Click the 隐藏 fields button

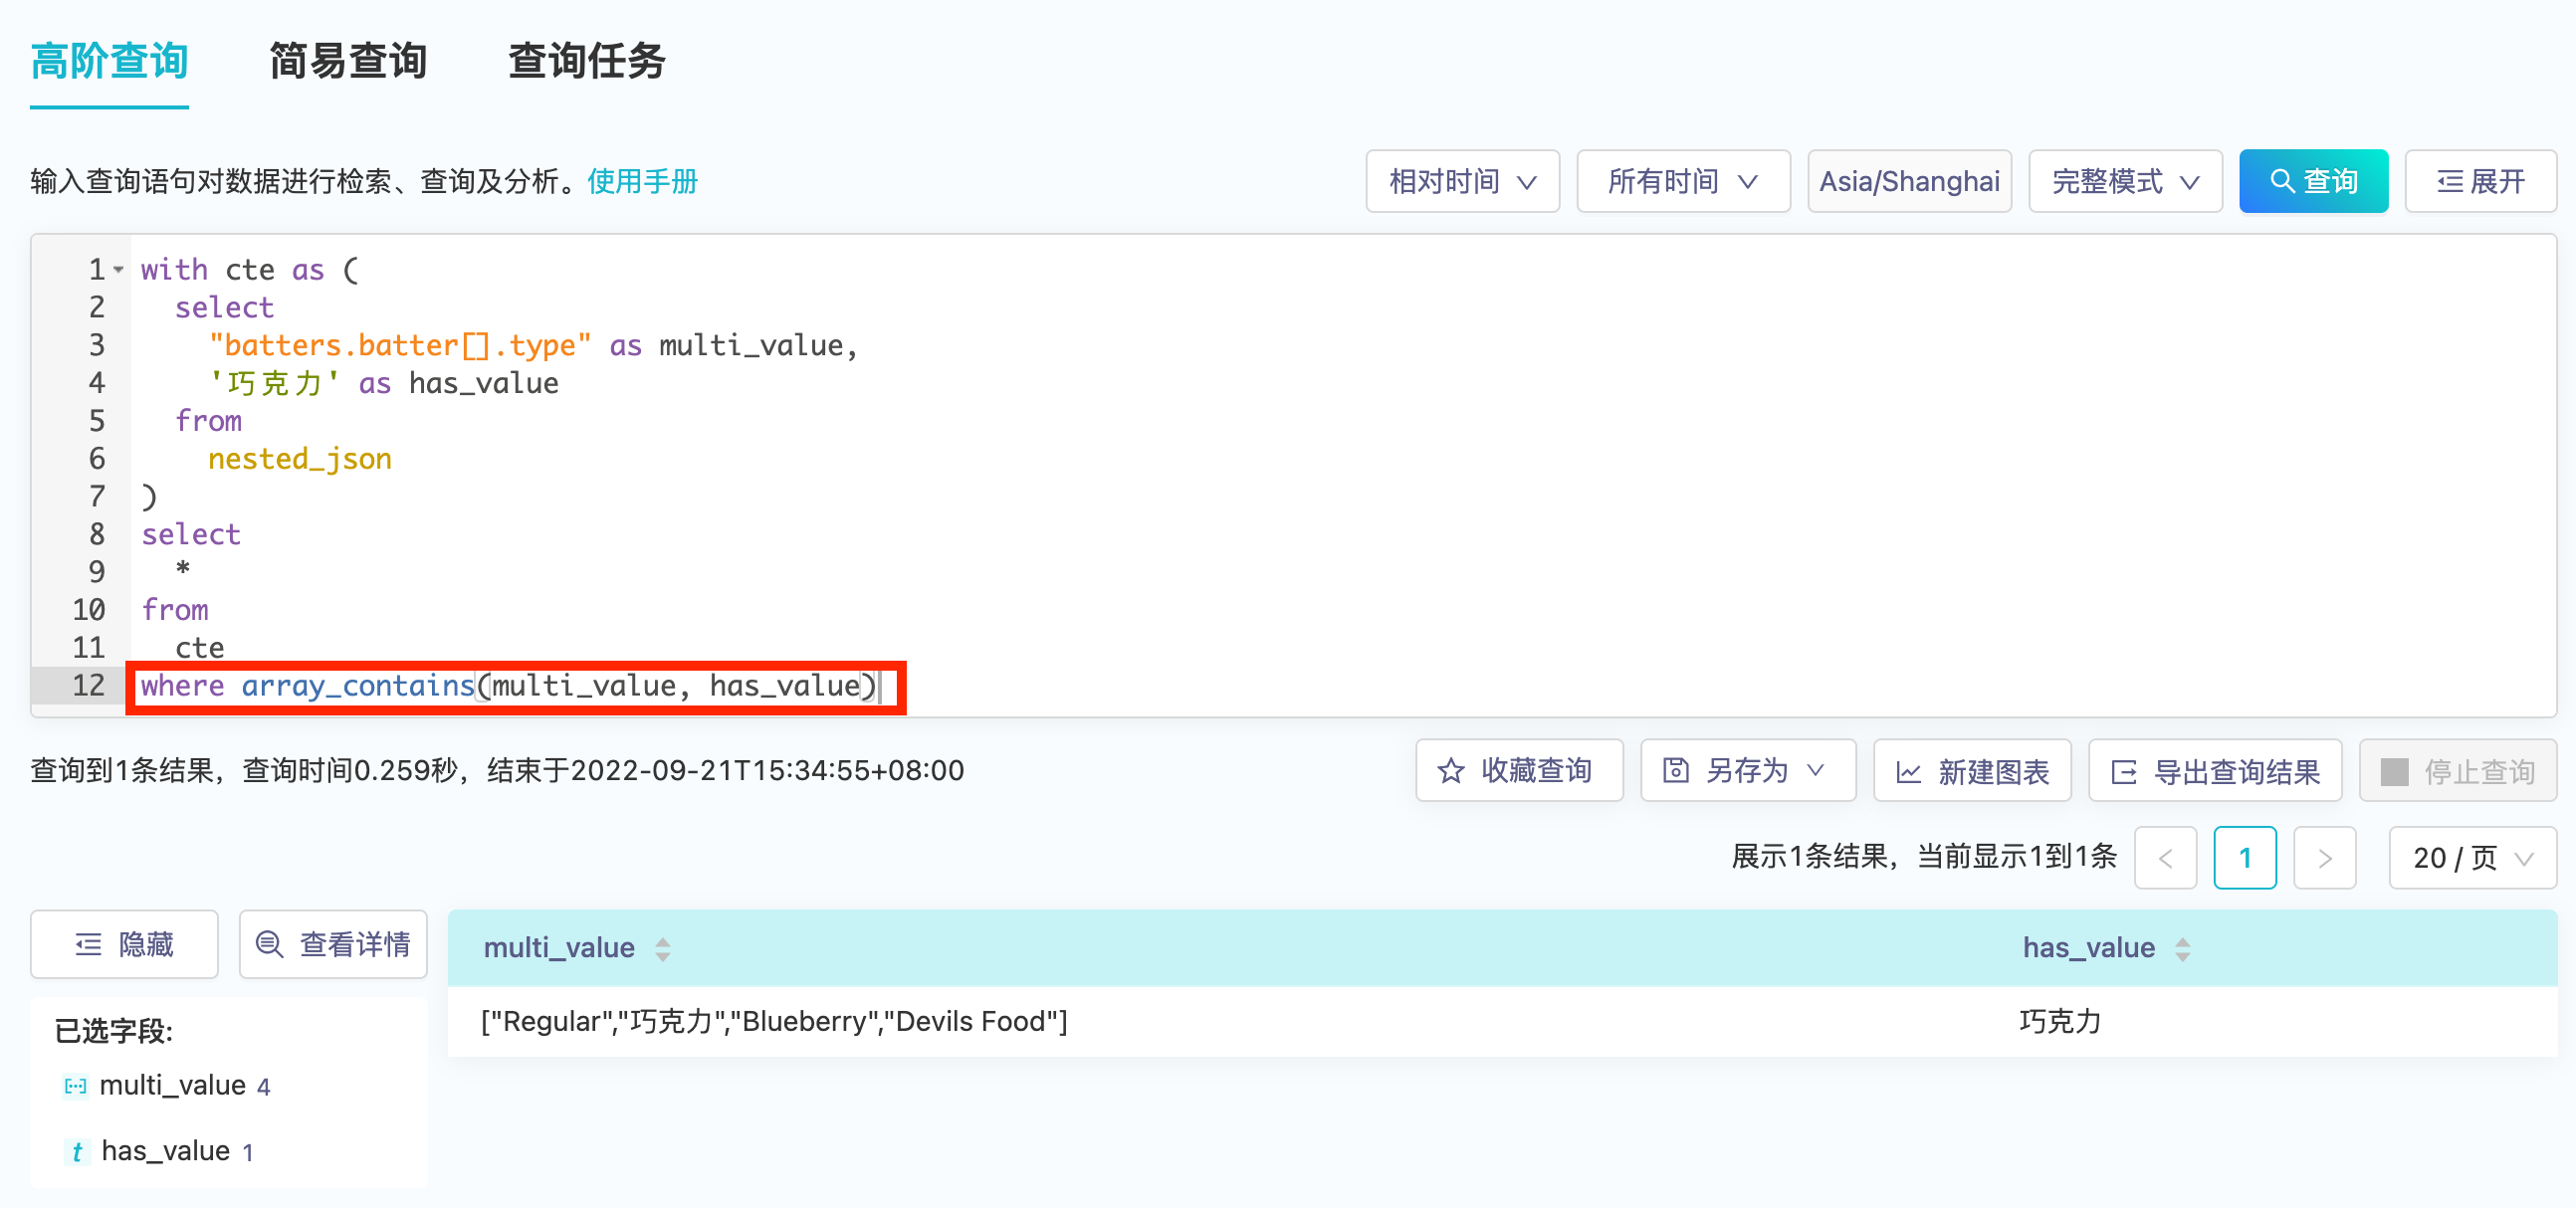(124, 944)
